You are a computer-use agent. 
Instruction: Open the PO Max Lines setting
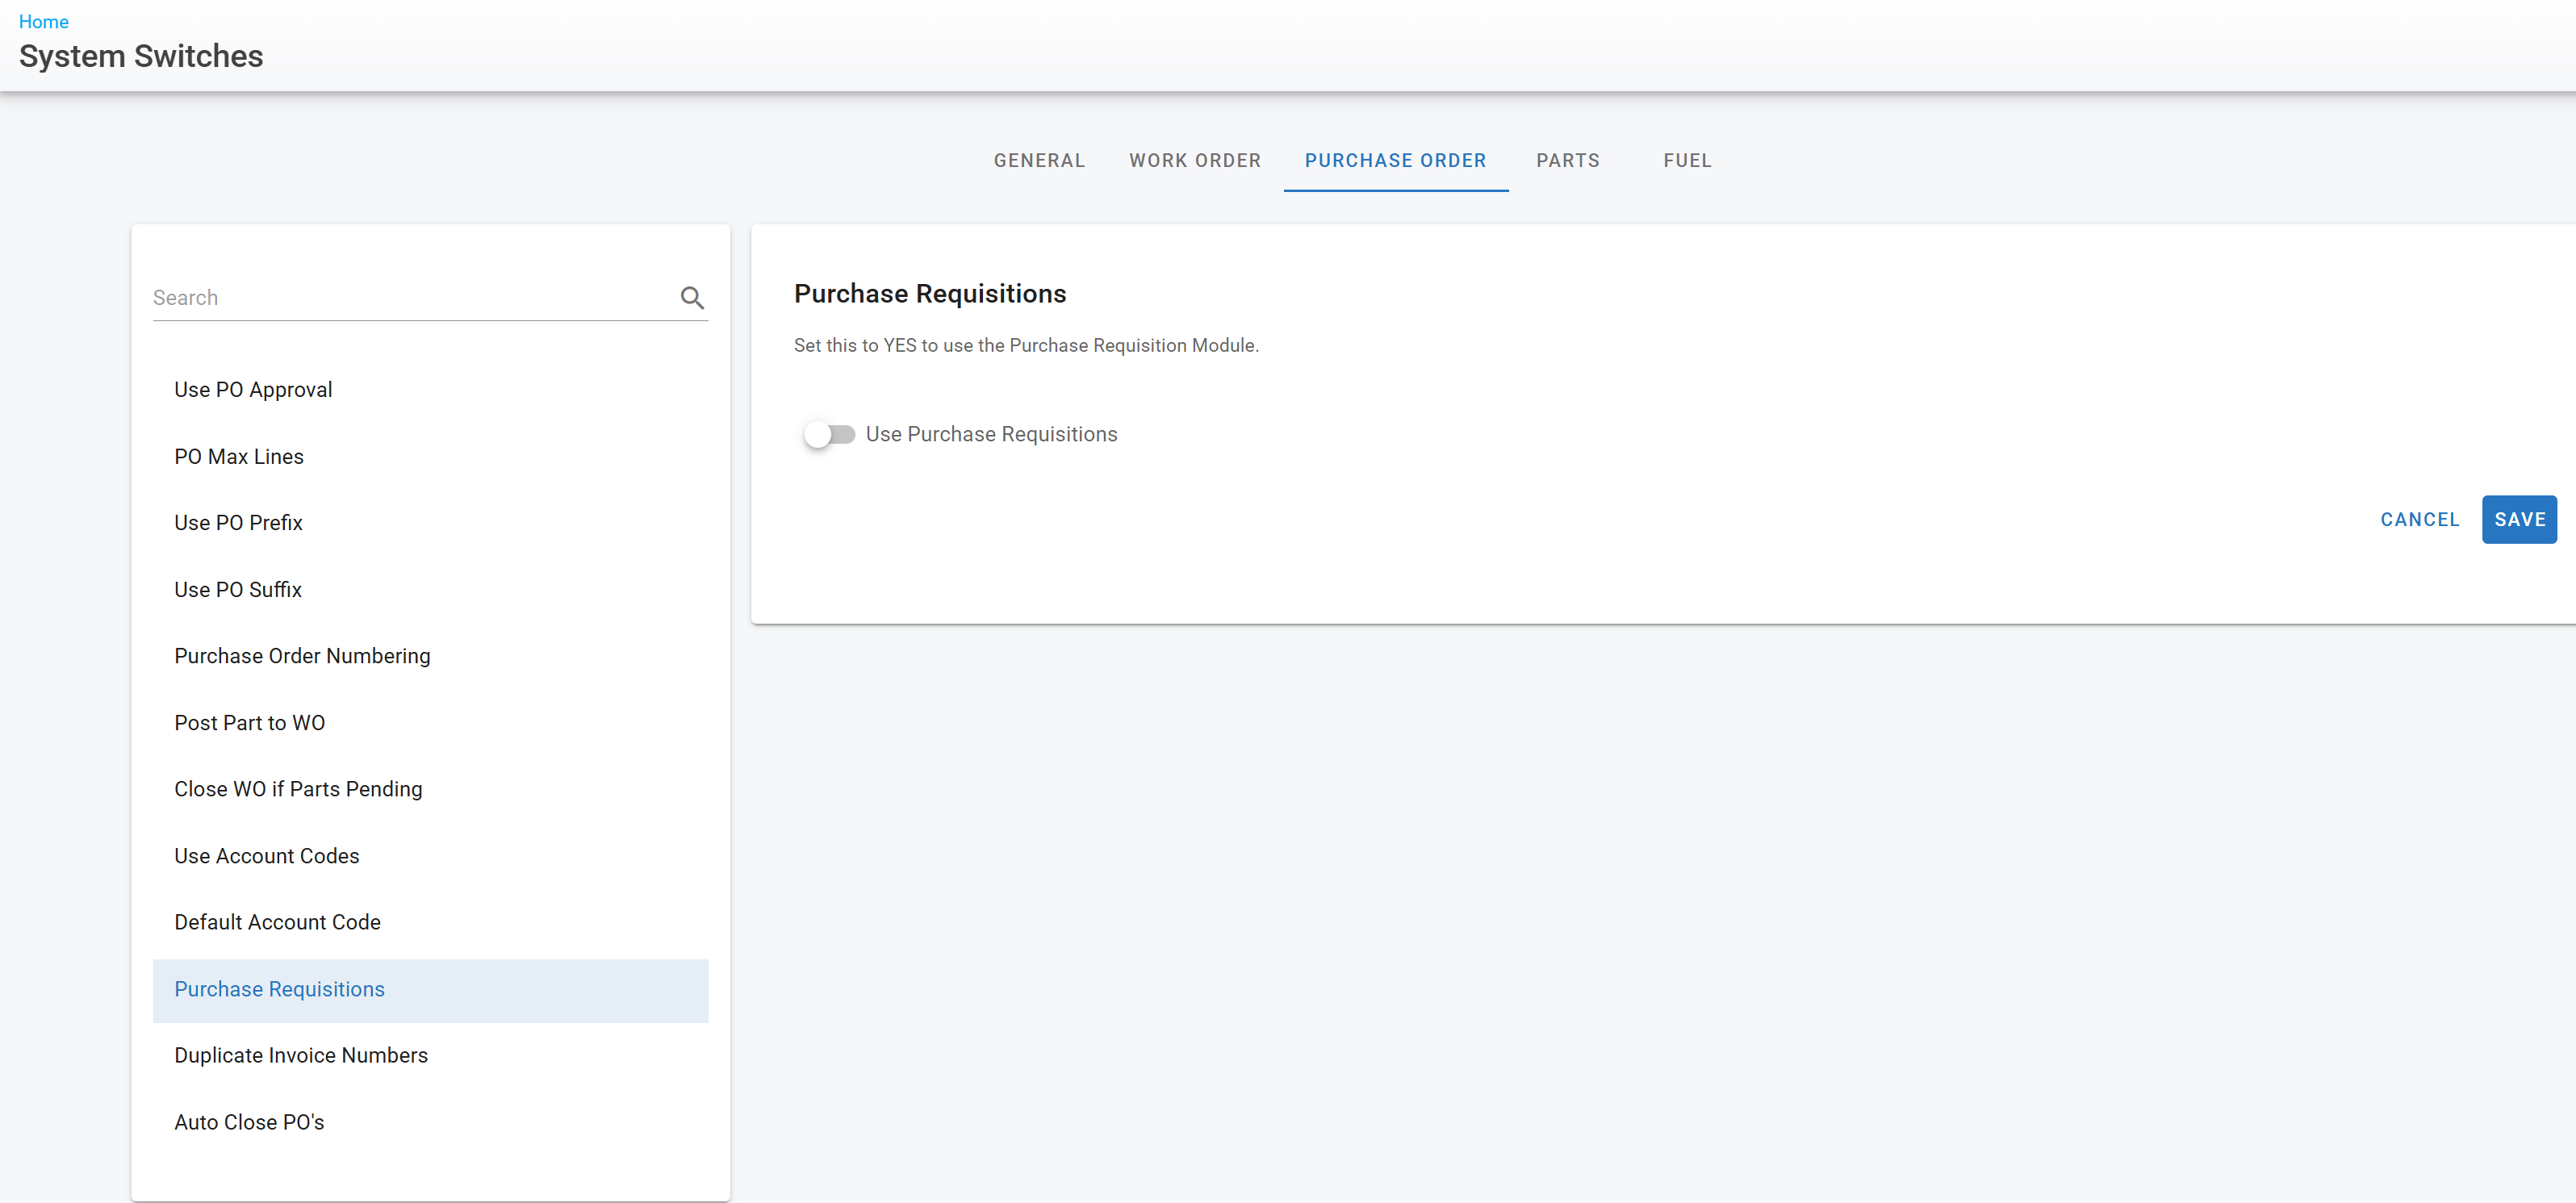pyautogui.click(x=239, y=457)
